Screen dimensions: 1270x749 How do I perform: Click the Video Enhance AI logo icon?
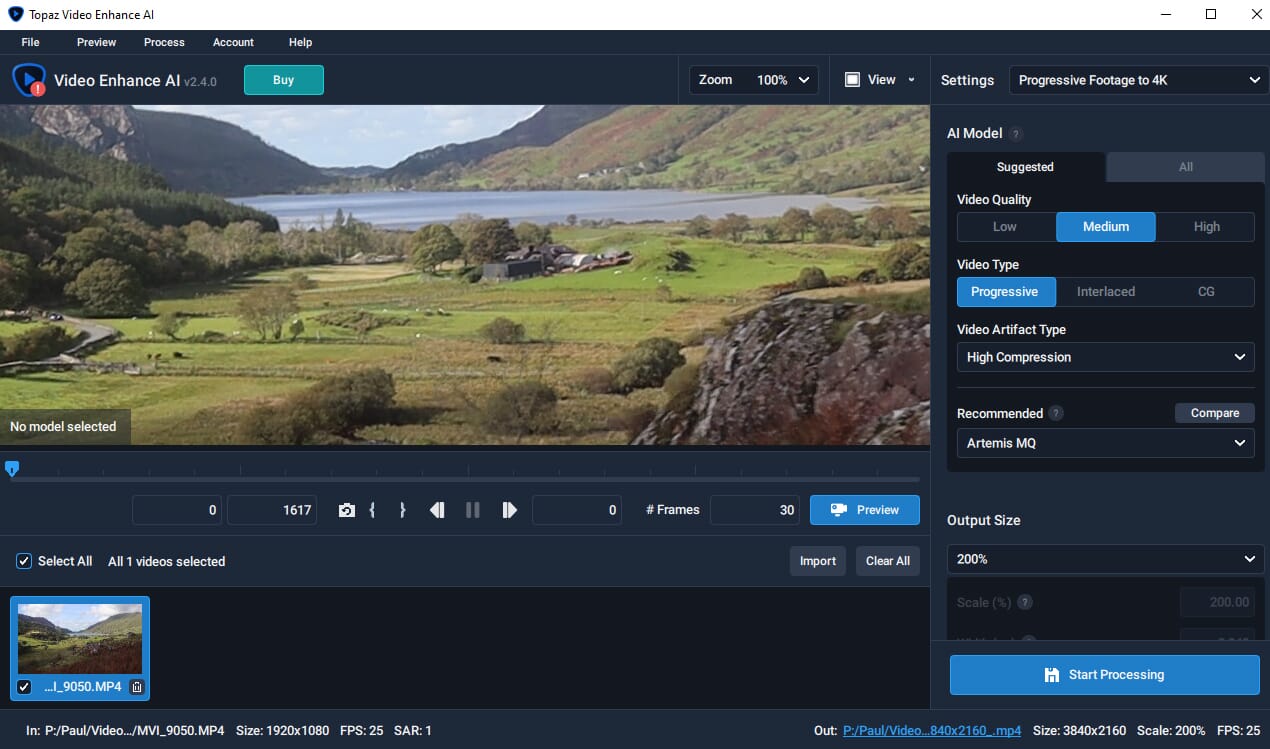click(29, 80)
